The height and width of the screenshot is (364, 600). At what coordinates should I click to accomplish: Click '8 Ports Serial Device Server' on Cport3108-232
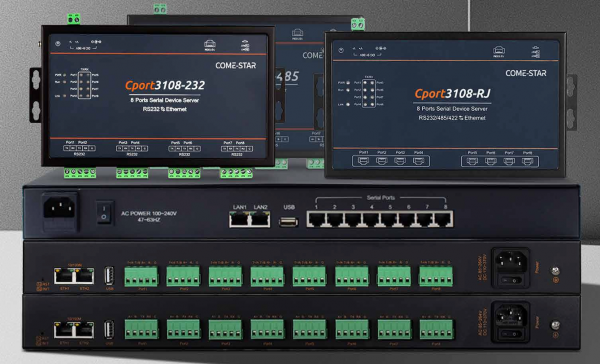pos(165,100)
